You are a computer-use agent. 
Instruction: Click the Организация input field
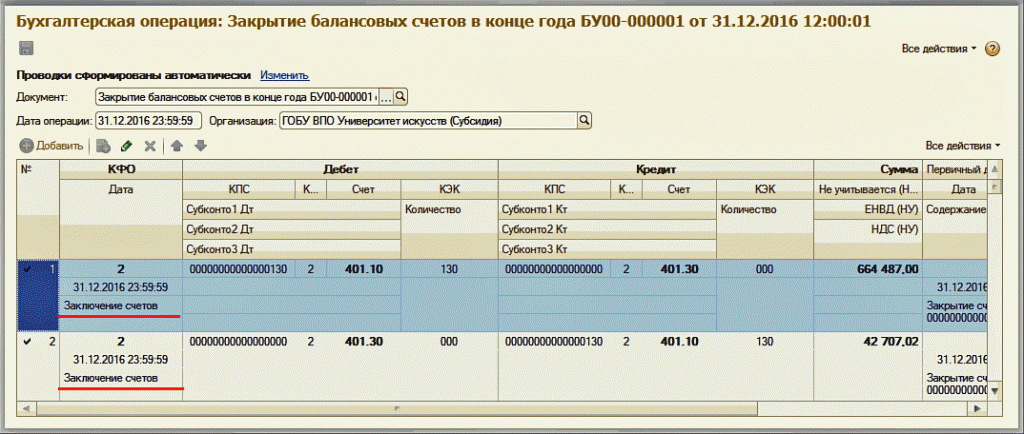(x=428, y=121)
